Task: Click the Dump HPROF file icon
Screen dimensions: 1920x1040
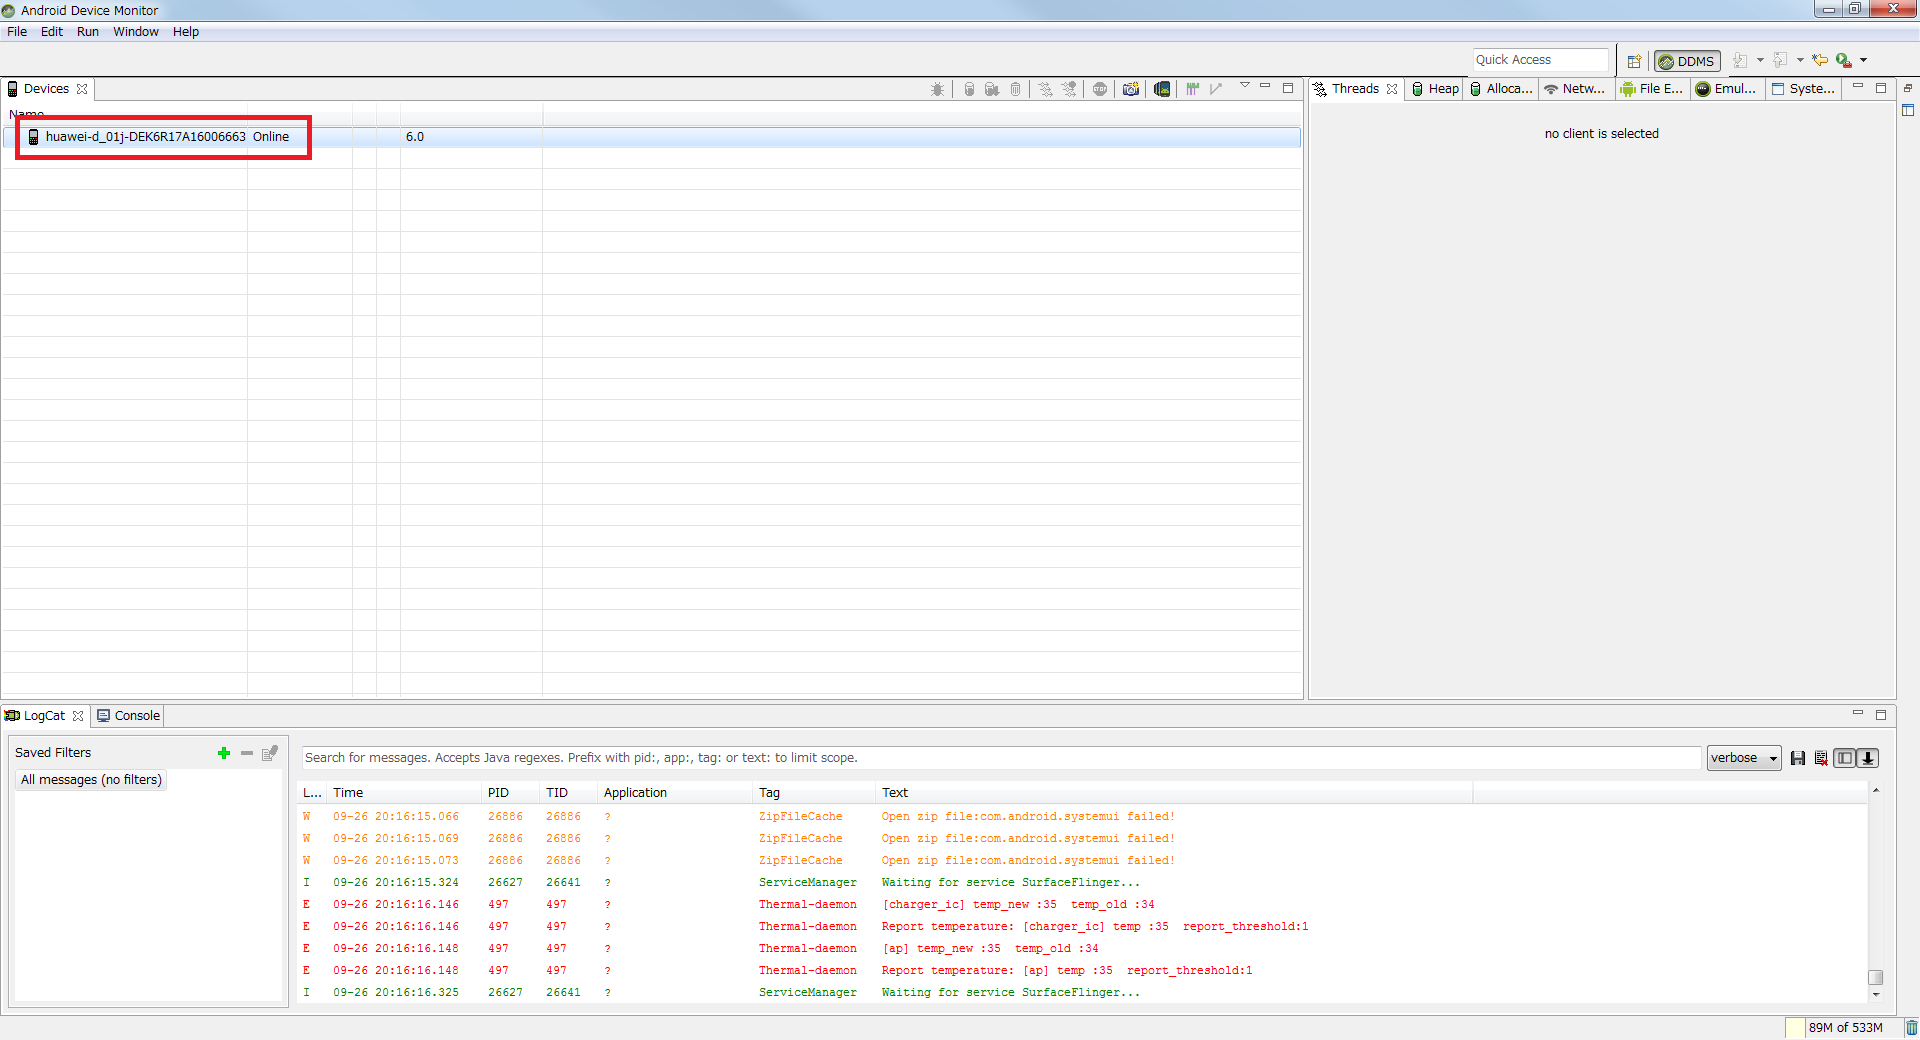Action: click(991, 89)
